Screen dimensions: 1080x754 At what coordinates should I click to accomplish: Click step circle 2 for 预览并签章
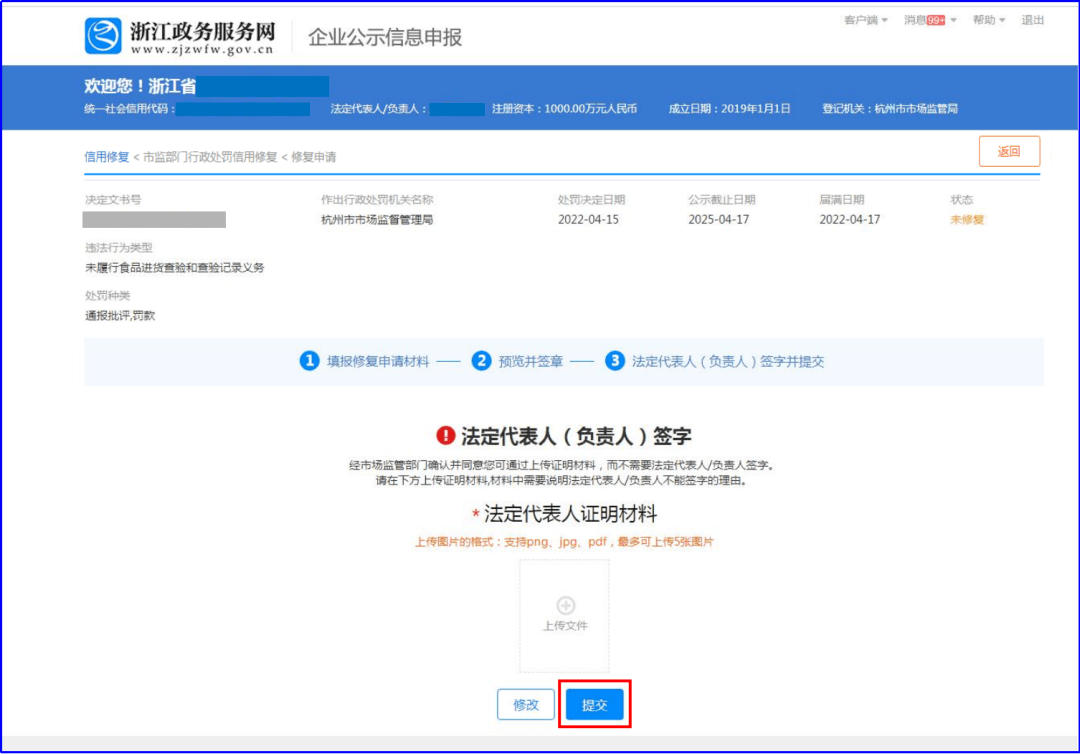pos(483,361)
